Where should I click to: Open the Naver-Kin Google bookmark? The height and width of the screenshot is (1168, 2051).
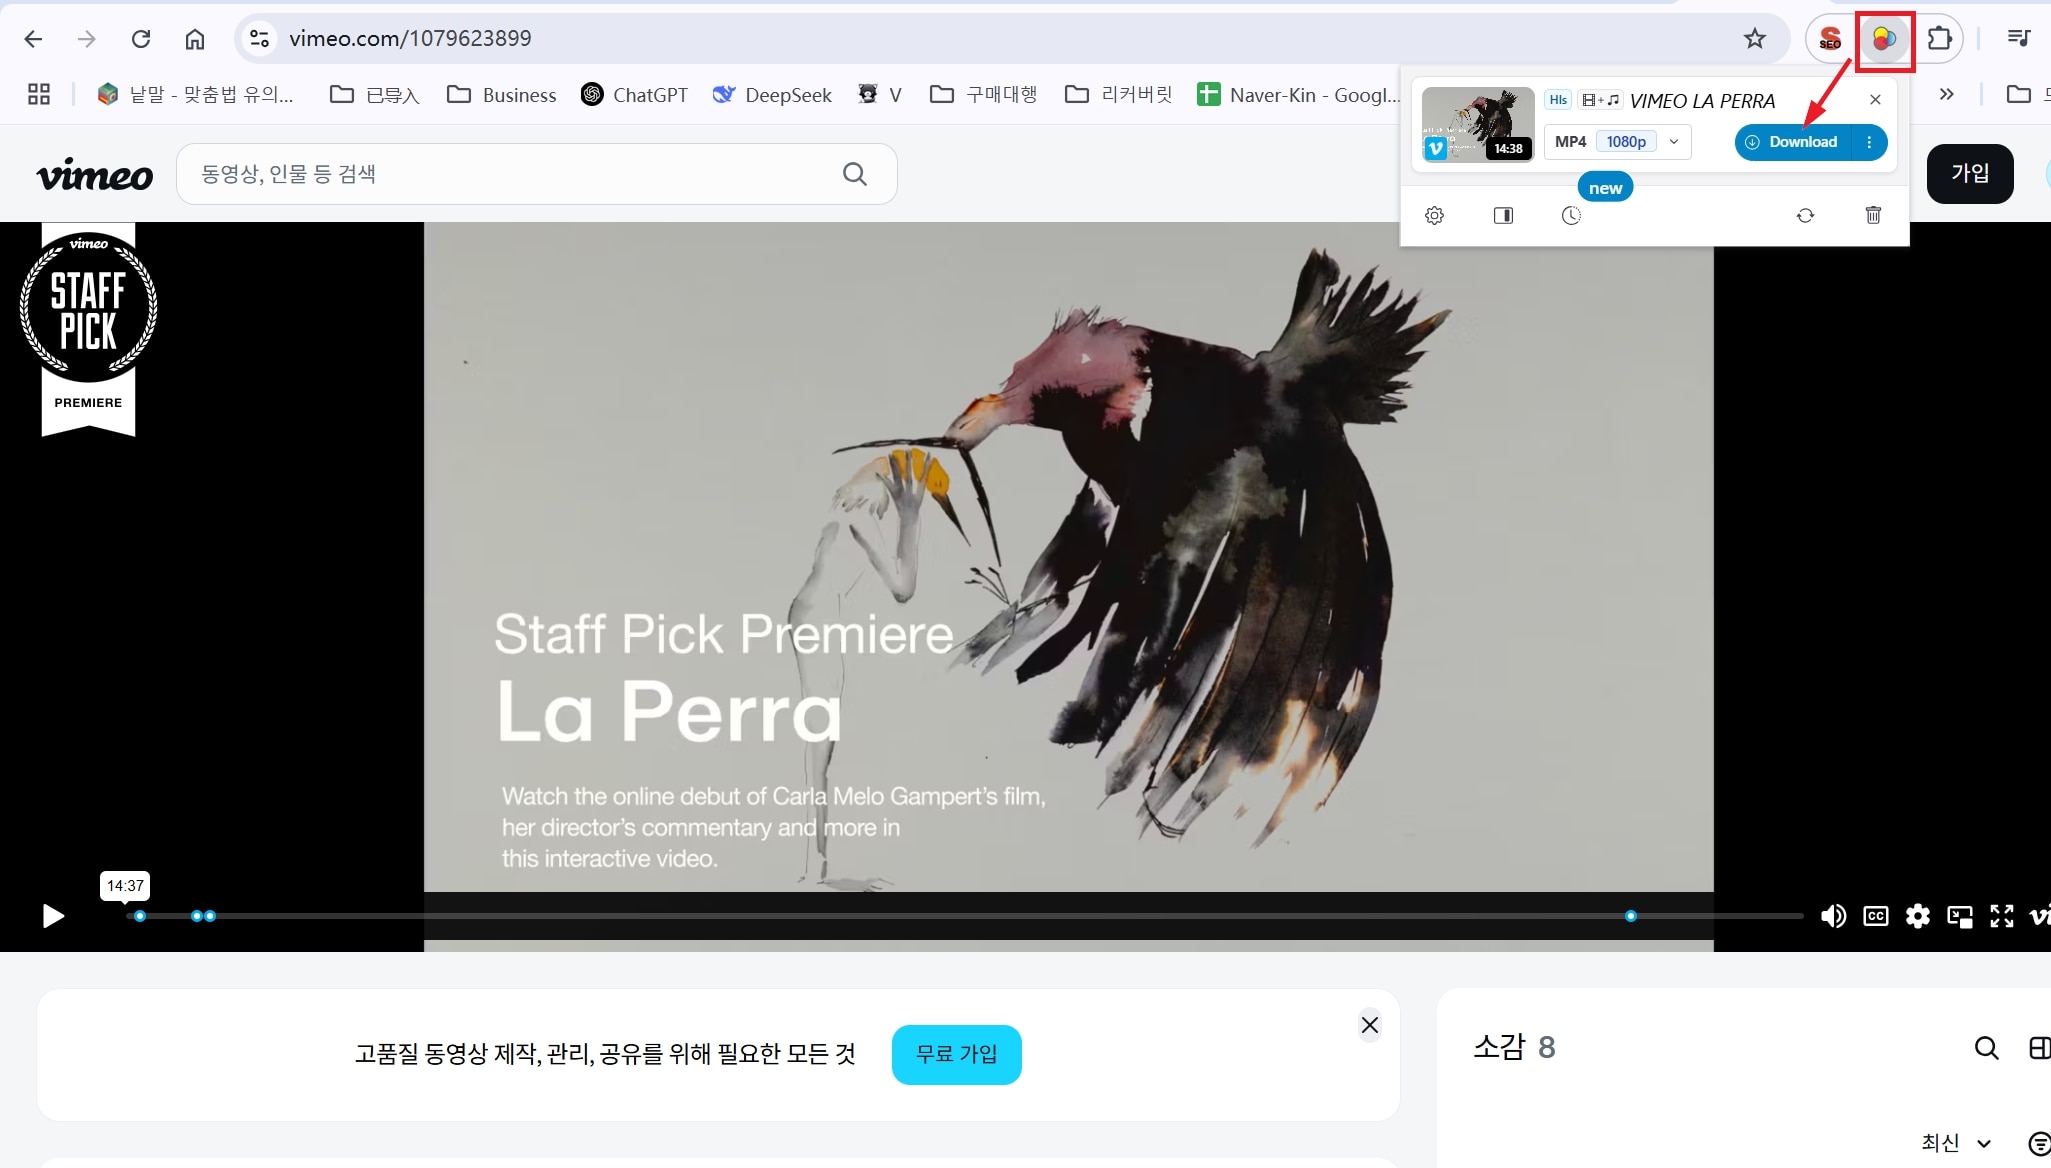1298,94
